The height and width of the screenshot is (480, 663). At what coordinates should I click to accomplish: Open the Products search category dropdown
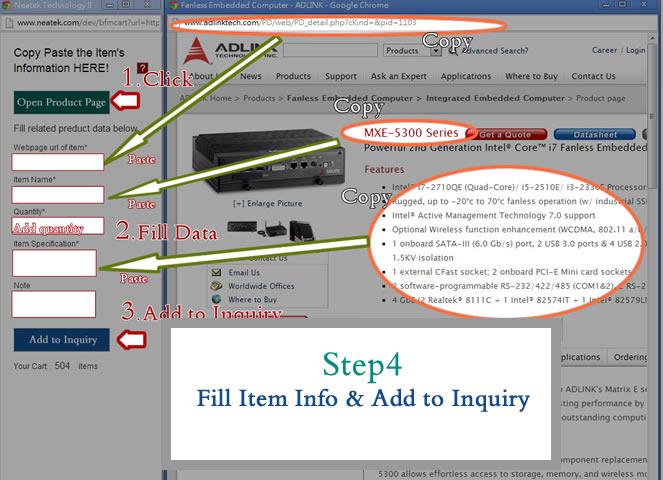[412, 51]
